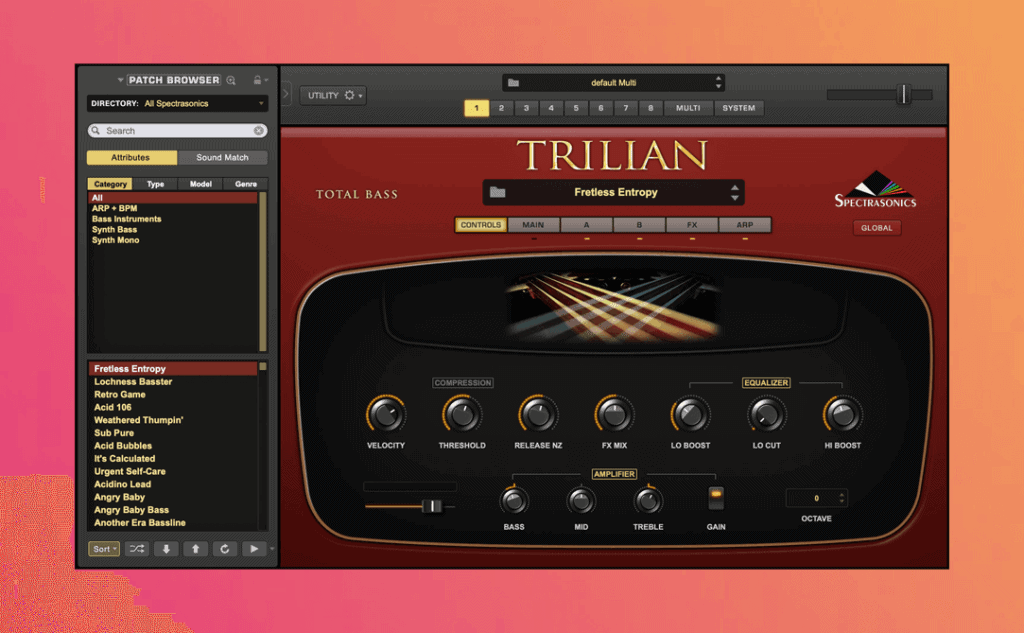Open the Patch Browser title dropdown arrow

click(x=120, y=80)
